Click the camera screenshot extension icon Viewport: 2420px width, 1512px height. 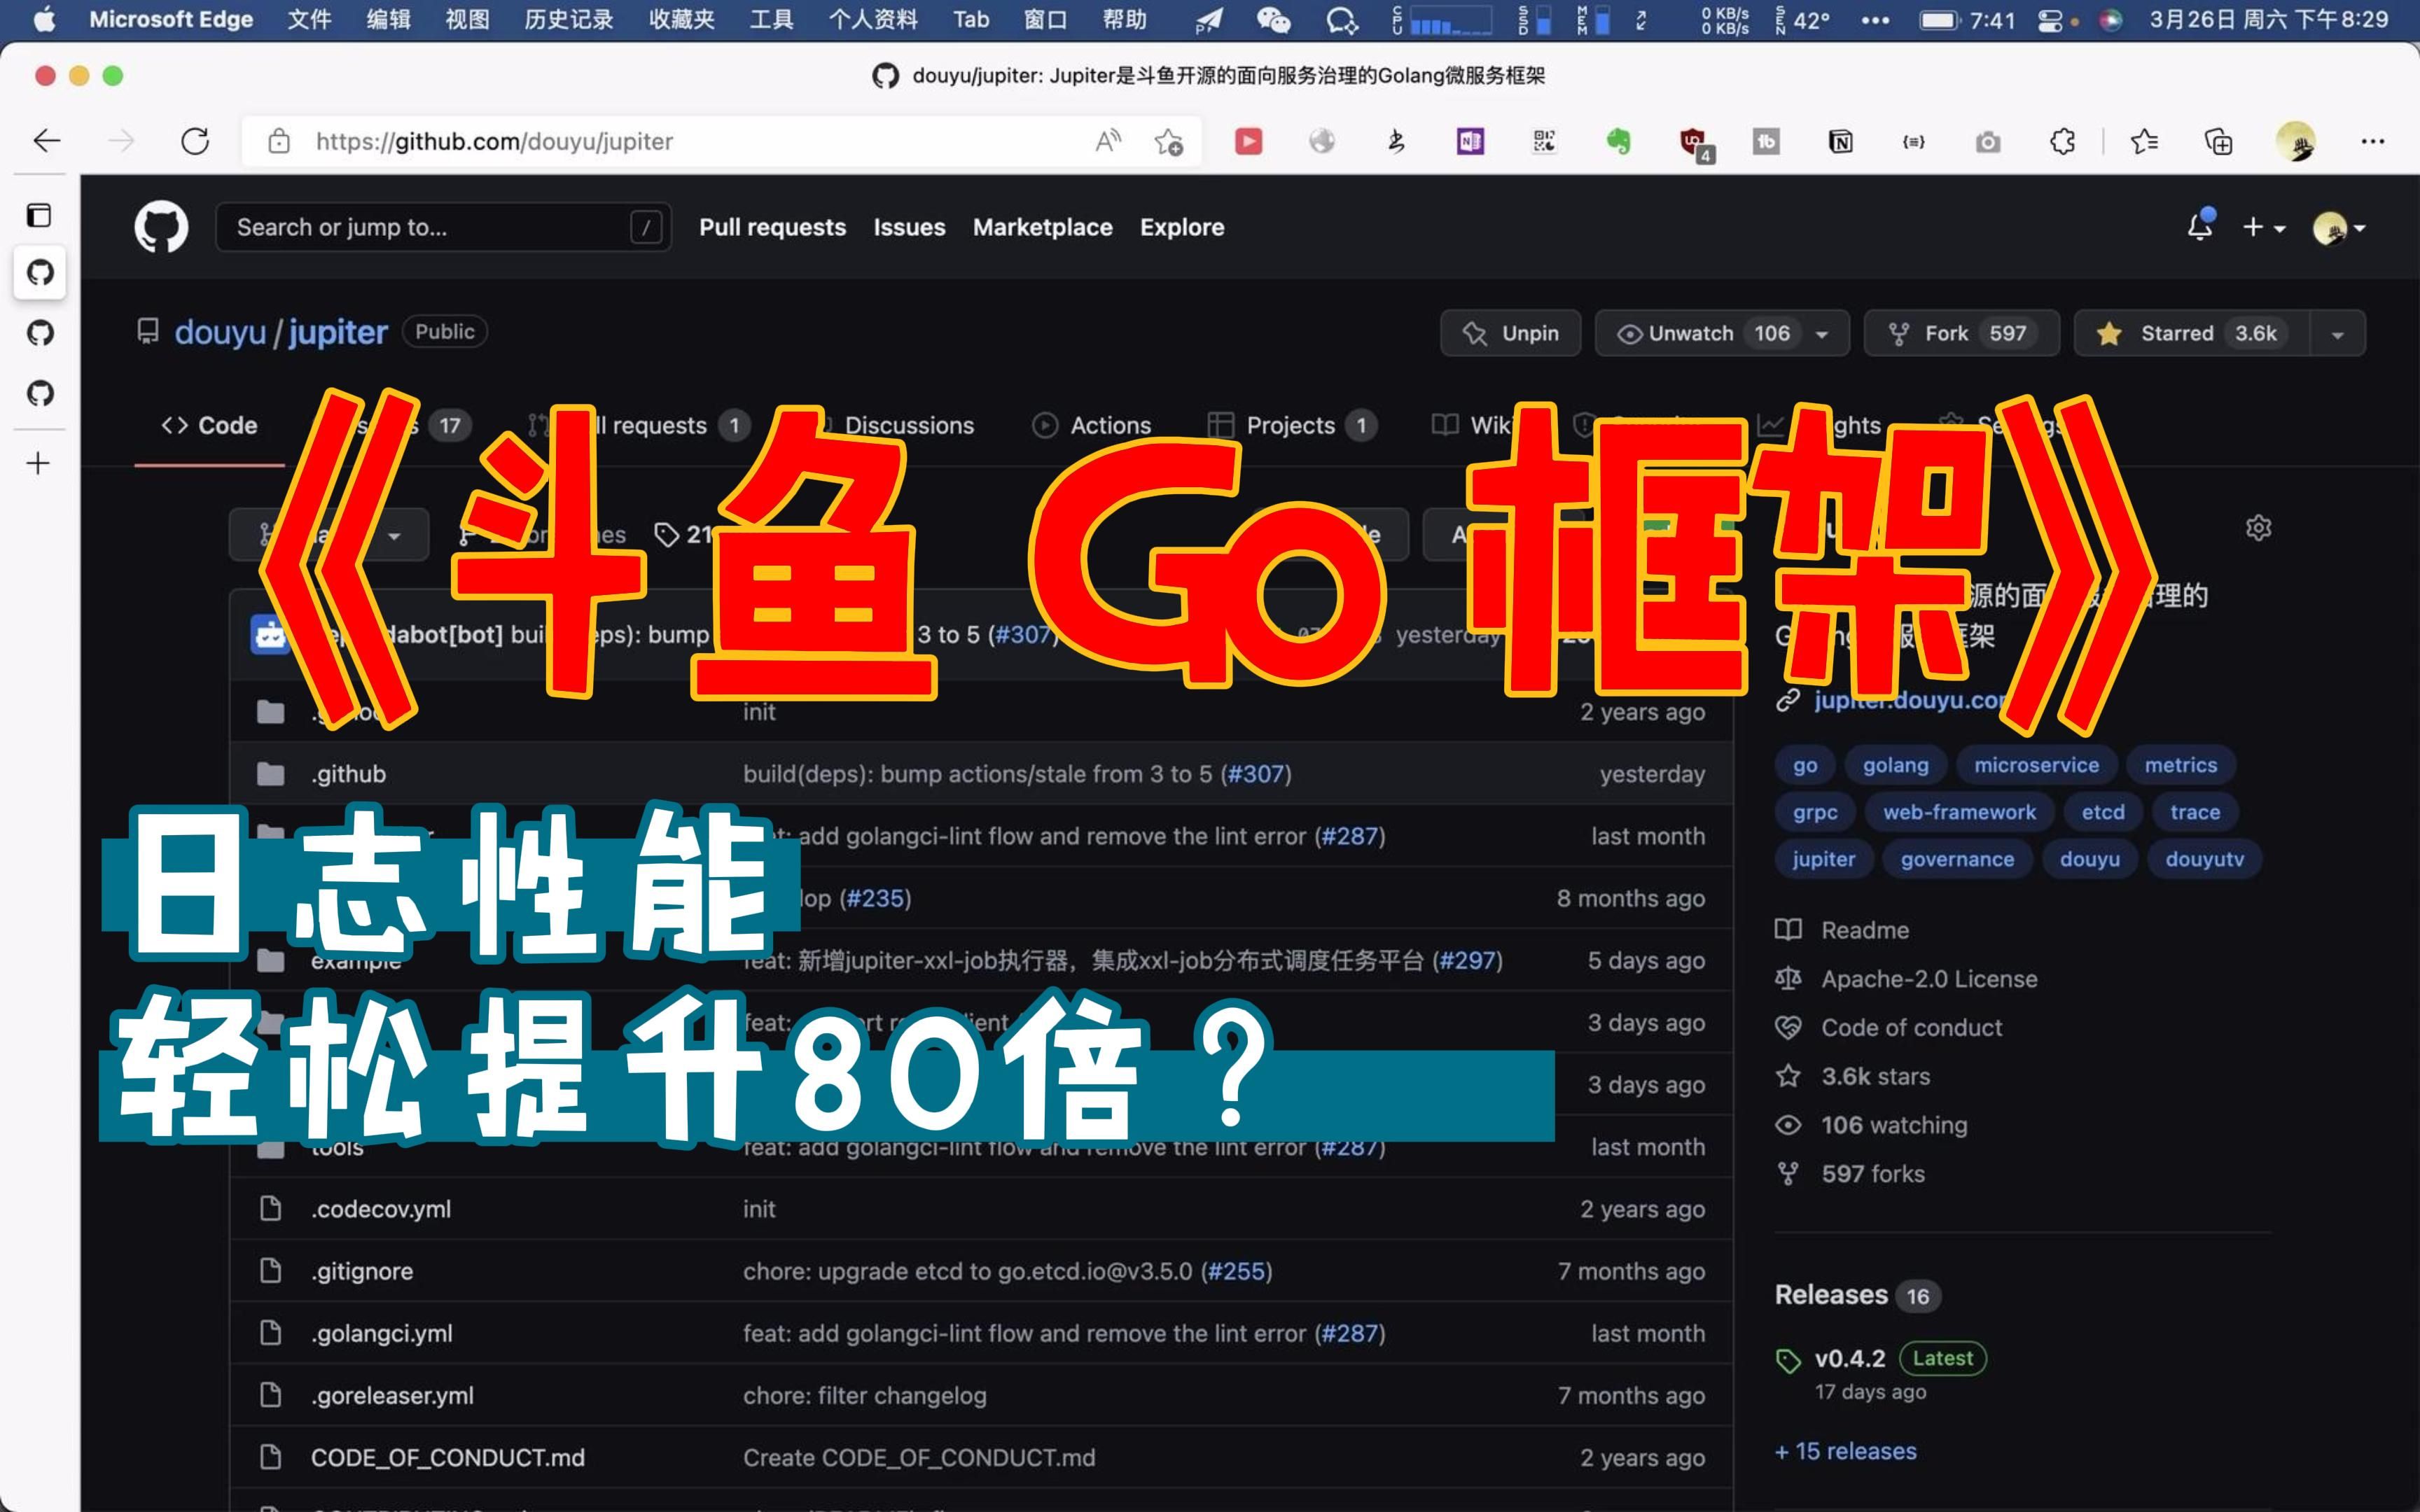pos(1988,141)
